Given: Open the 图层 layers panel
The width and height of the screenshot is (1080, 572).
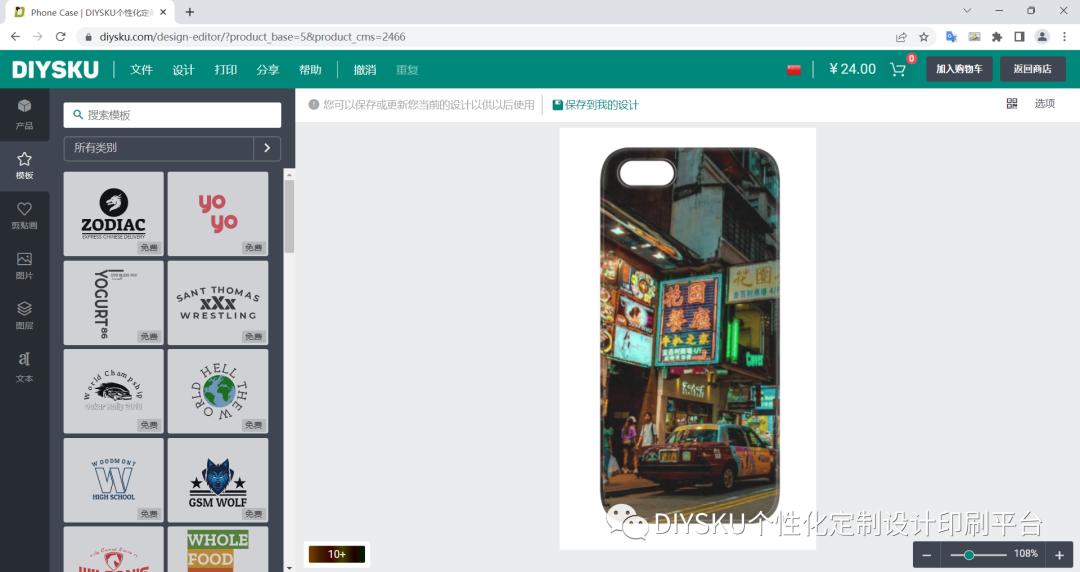Looking at the screenshot, I should click(x=24, y=315).
